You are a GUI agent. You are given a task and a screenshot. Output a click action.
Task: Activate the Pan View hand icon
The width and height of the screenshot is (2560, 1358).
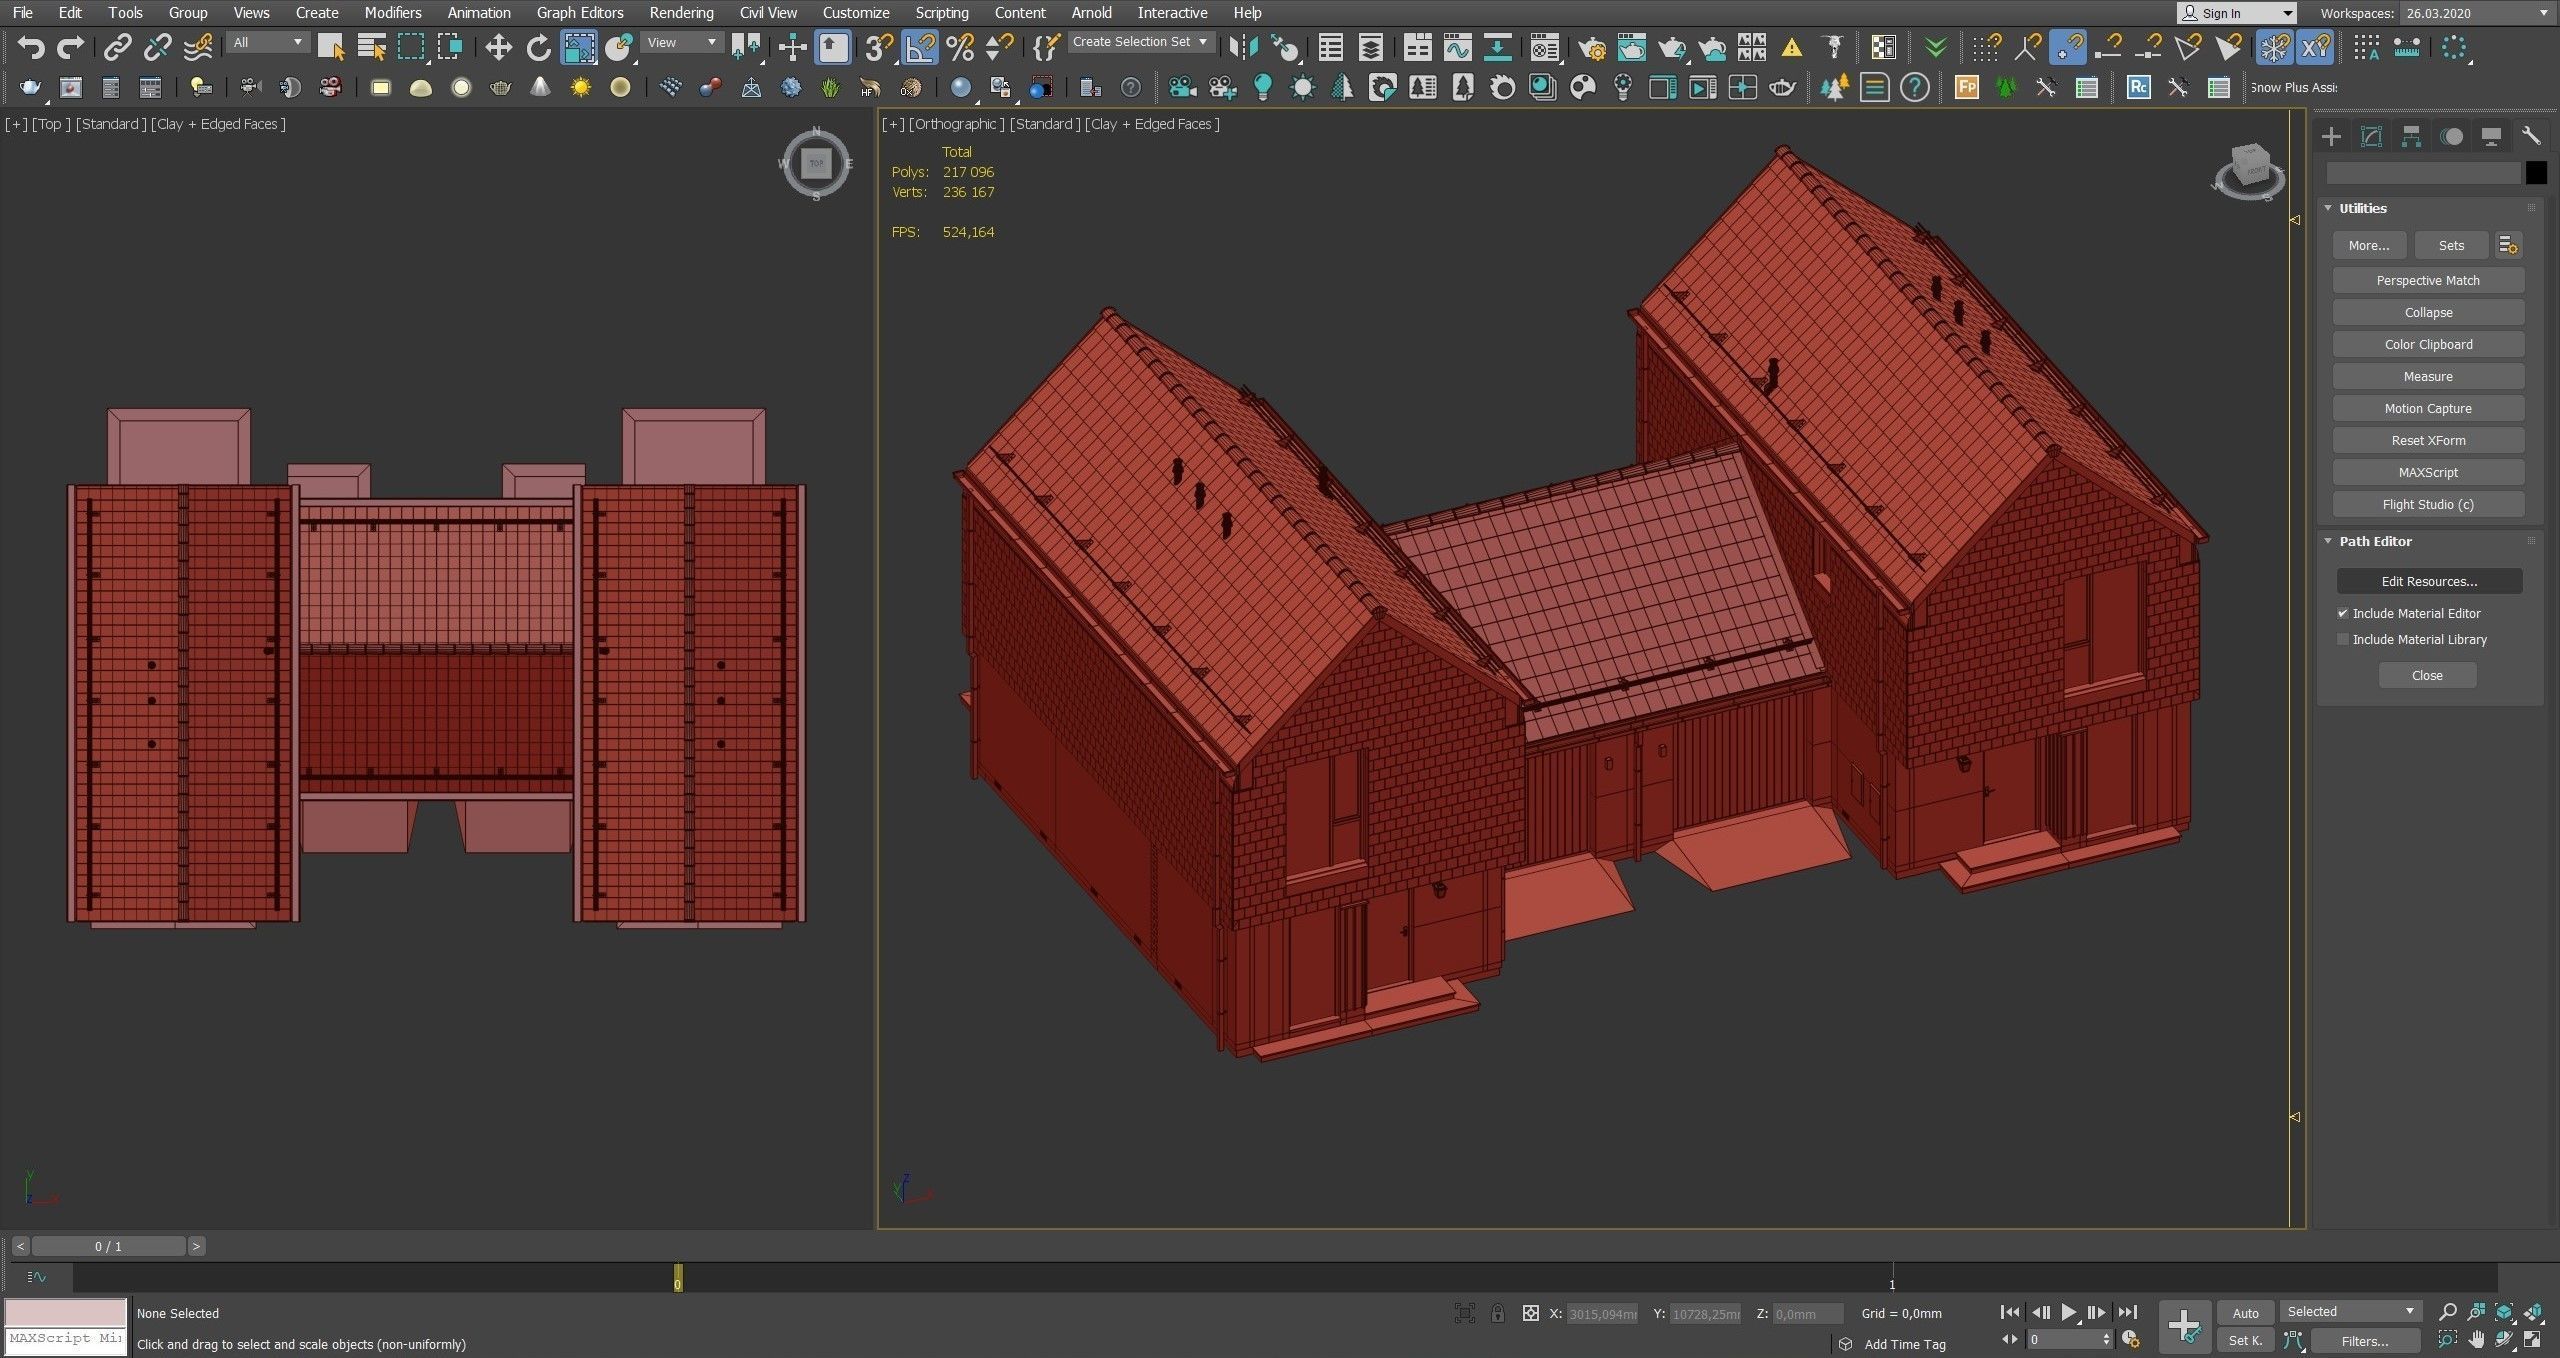2476,1340
